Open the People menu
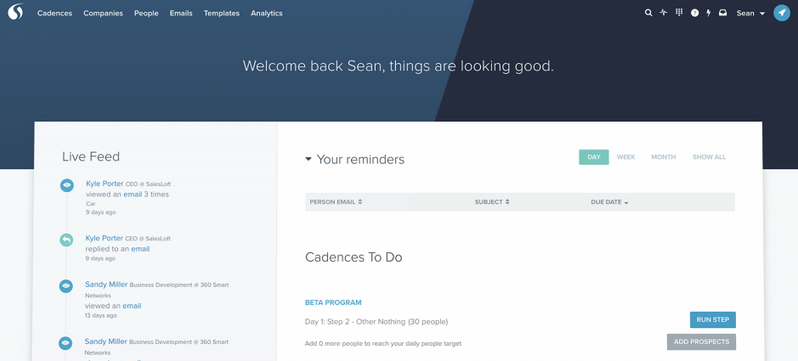Image resolution: width=798 pixels, height=361 pixels. [147, 13]
